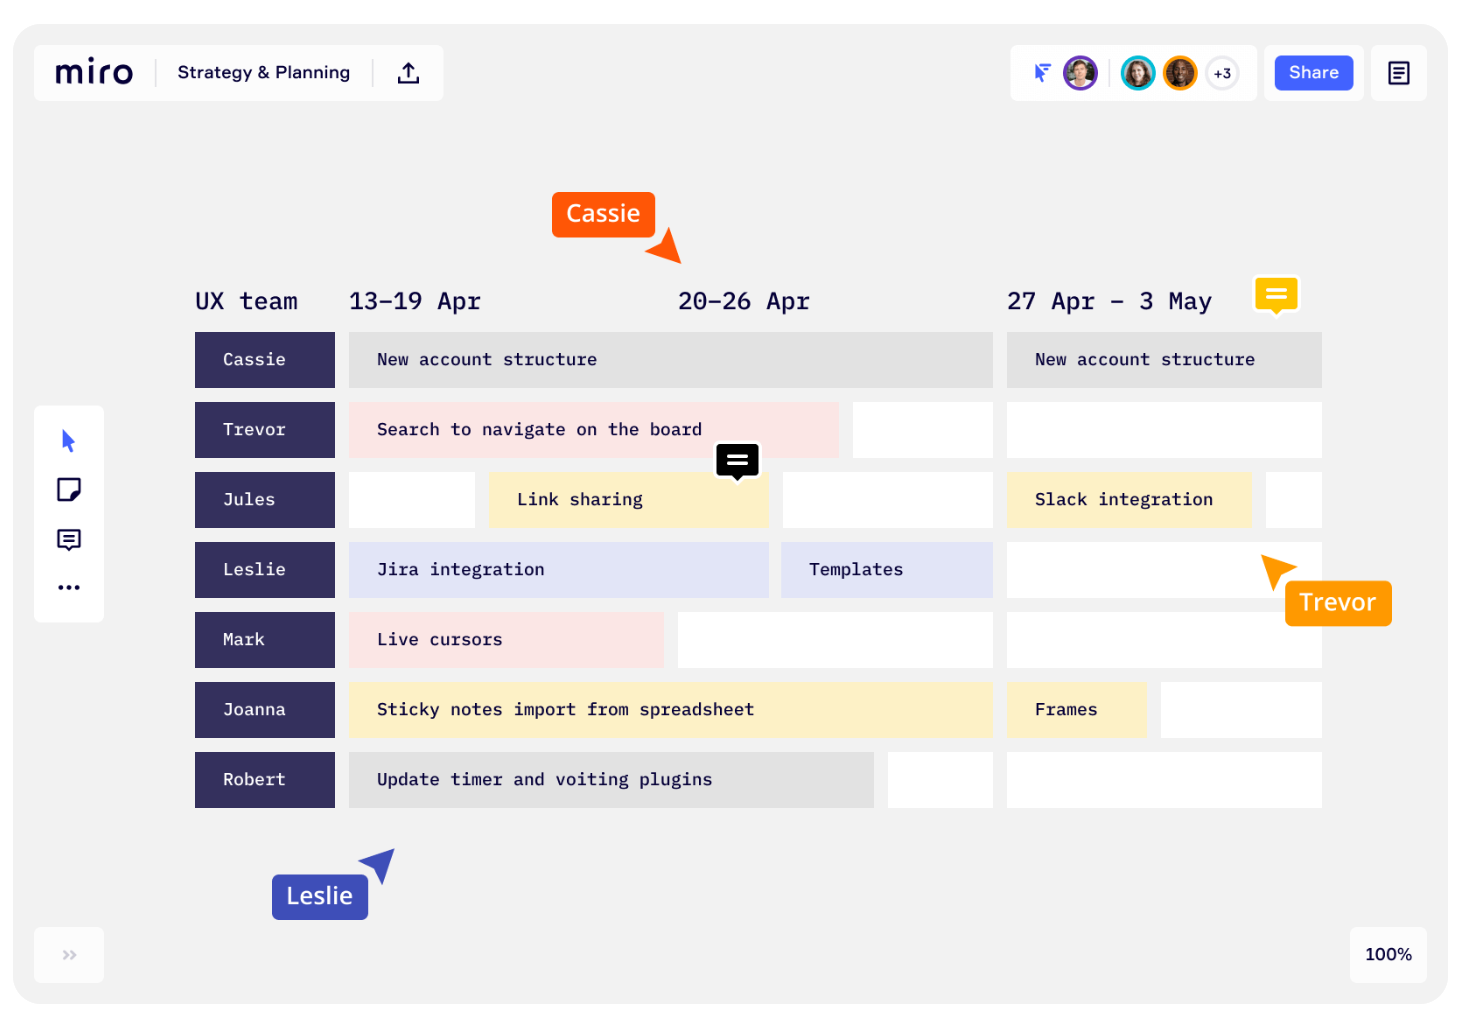Expand the bottom-left double chevron panel
This screenshot has width=1465, height=1026.
pos(69,955)
